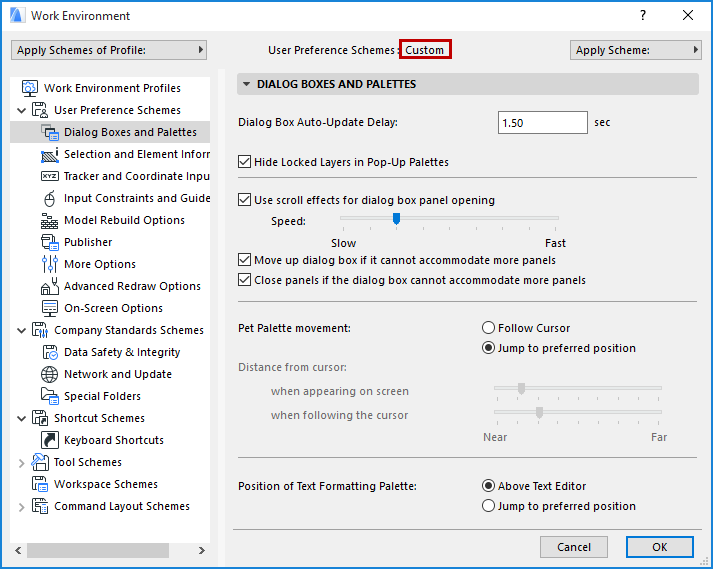Click the OK button
The width and height of the screenshot is (713, 569).
tap(659, 547)
